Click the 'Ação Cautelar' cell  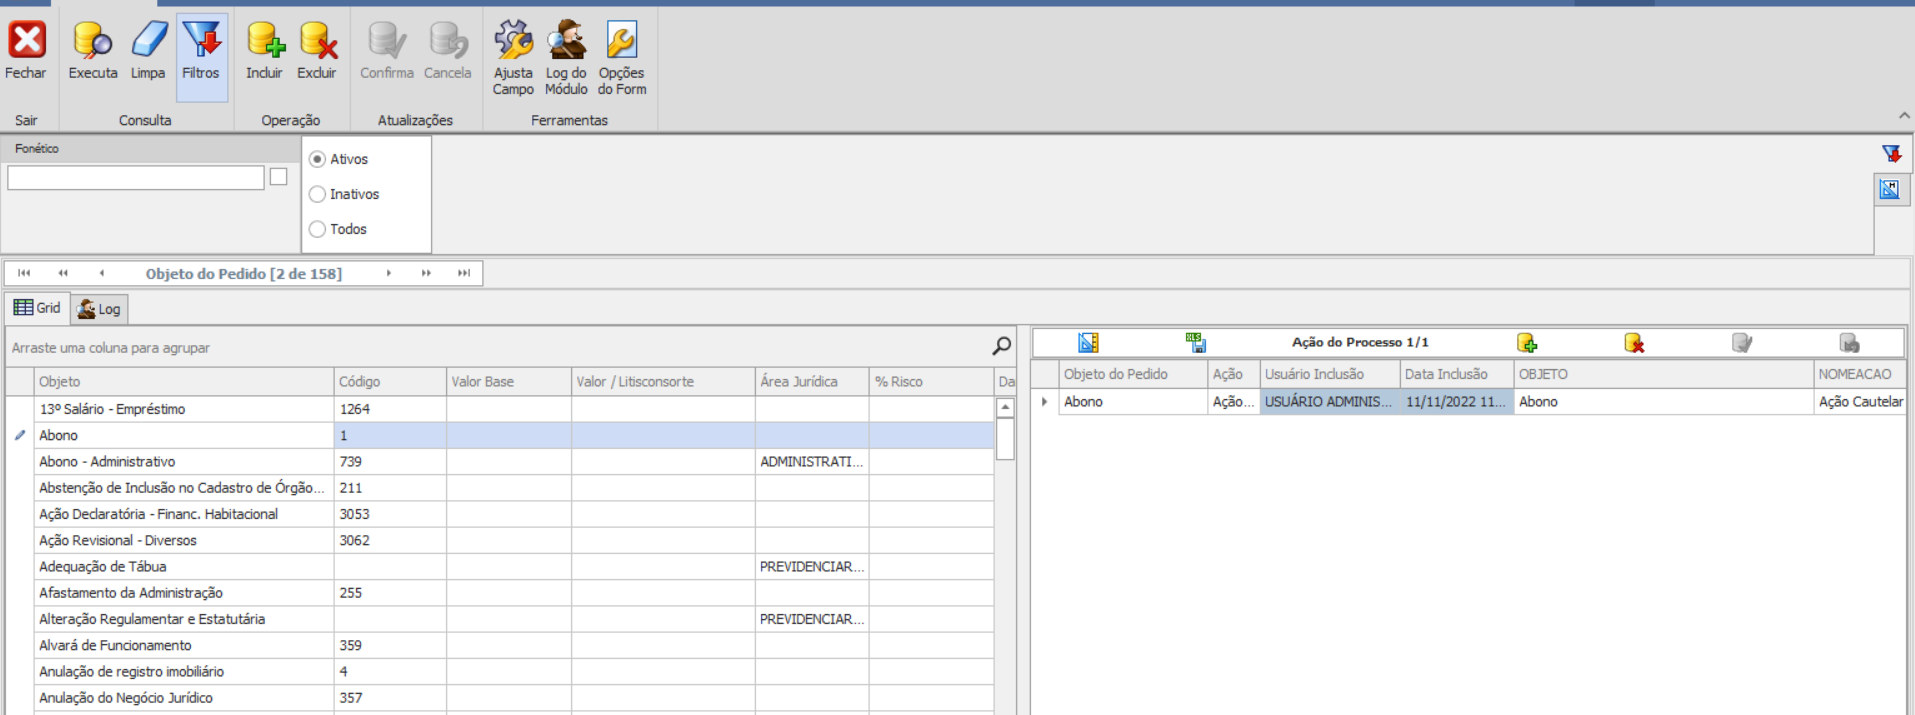[1859, 401]
